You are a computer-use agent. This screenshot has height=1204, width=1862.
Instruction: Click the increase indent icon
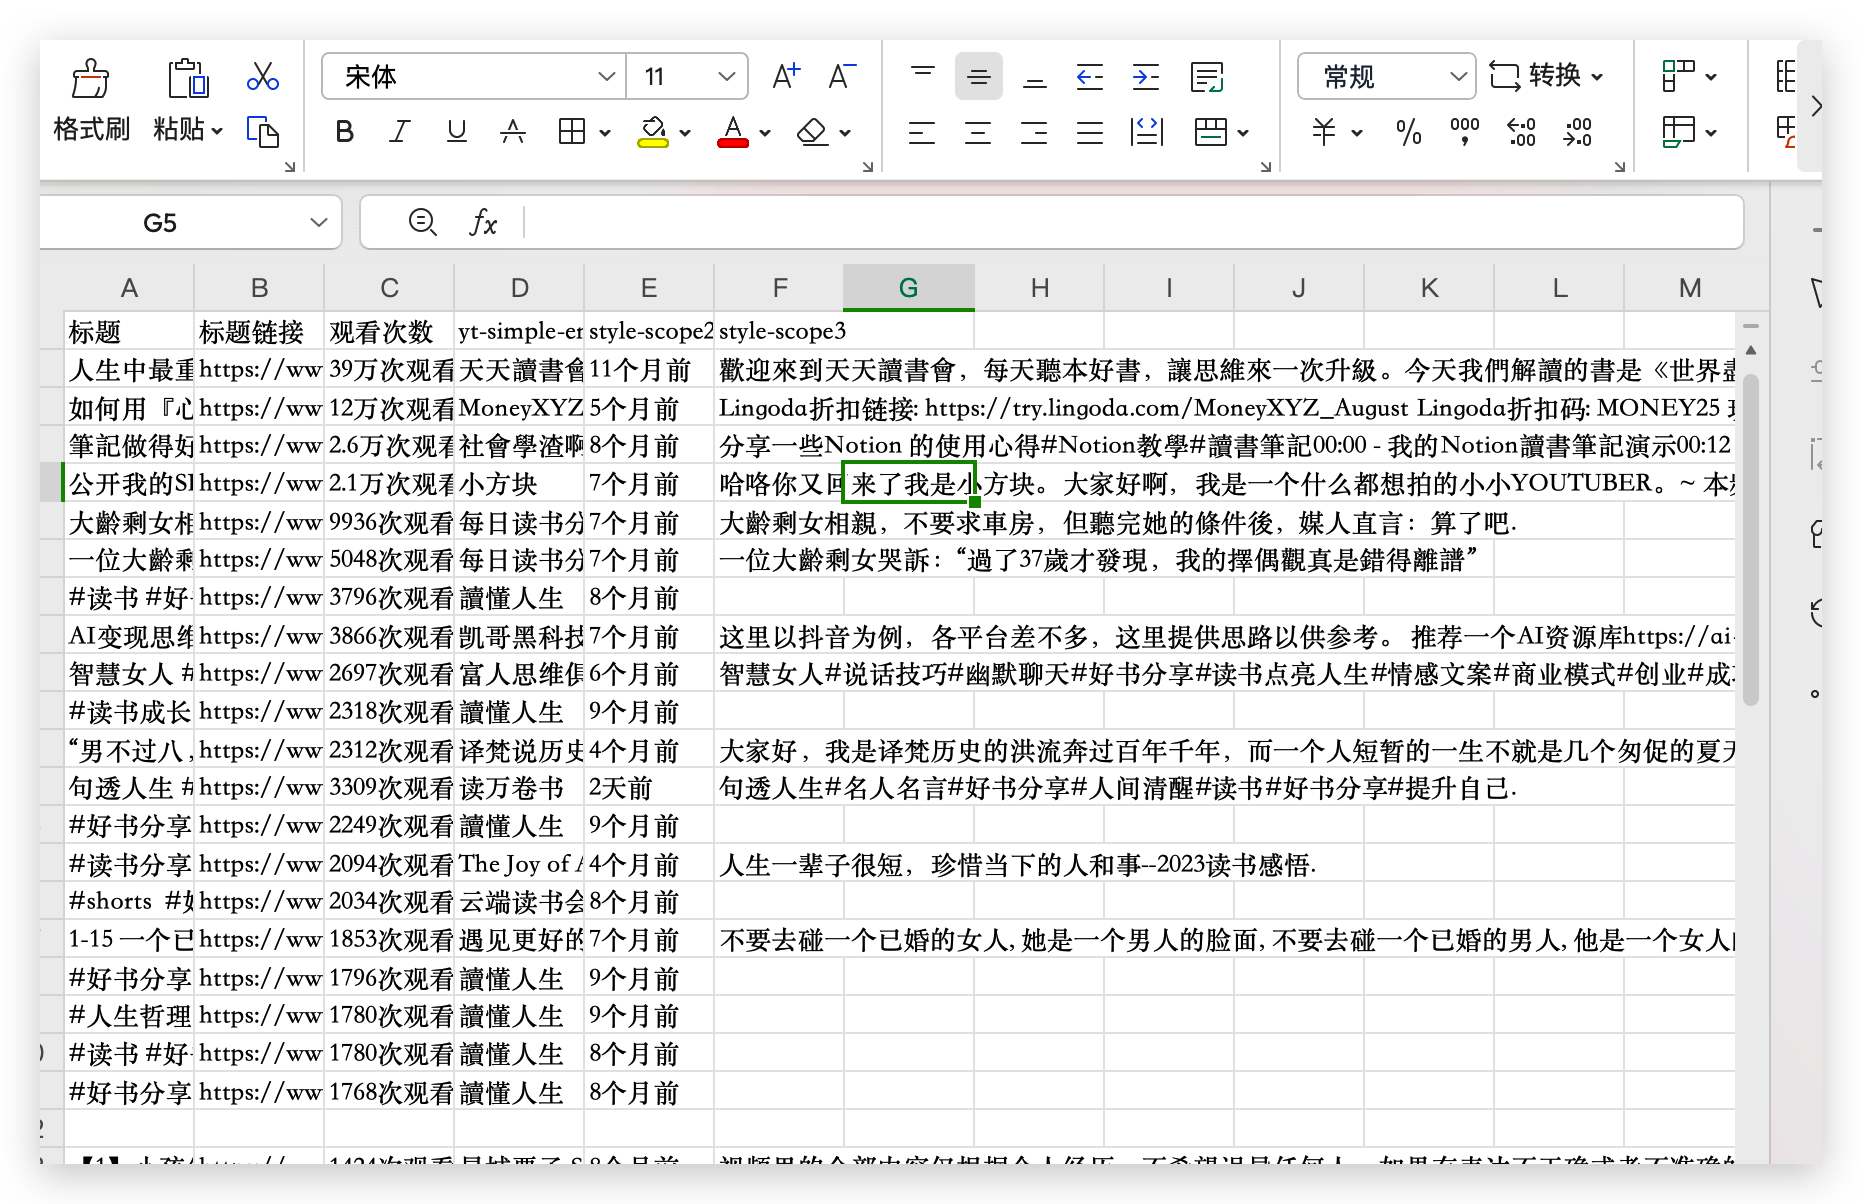1146,76
